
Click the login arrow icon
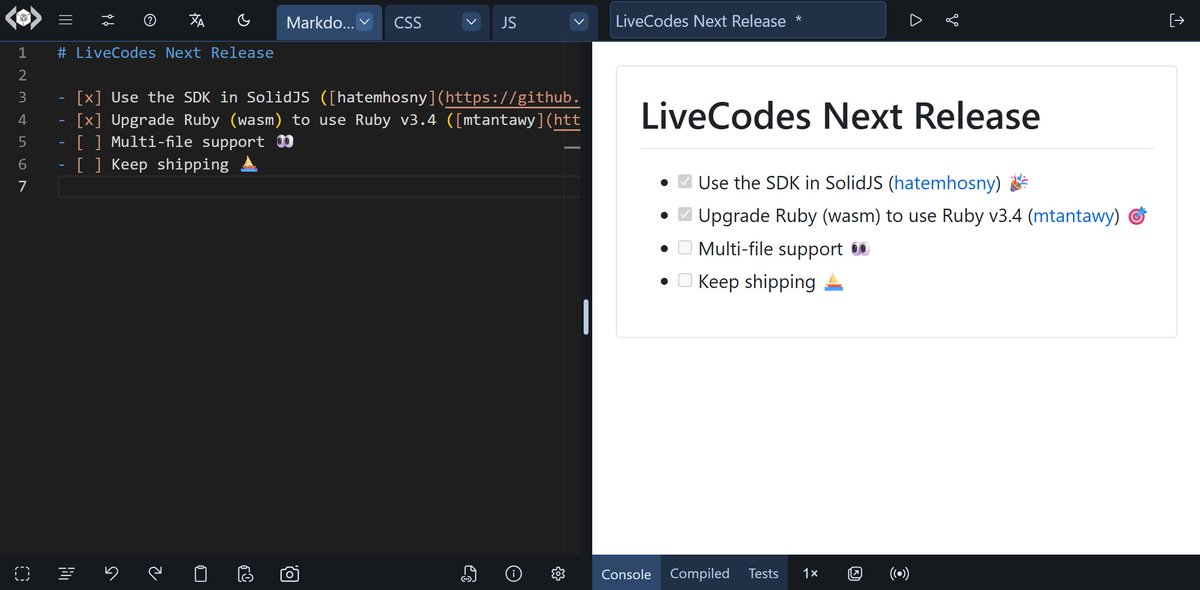click(1176, 20)
